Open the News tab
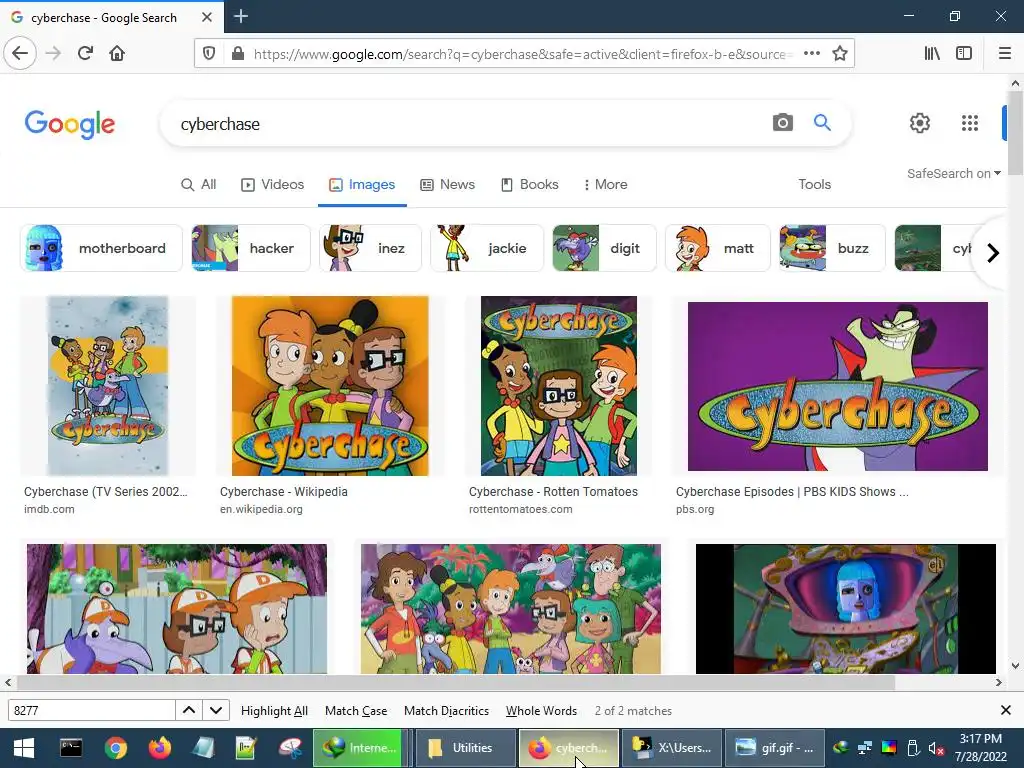1024x768 pixels. pyautogui.click(x=447, y=185)
